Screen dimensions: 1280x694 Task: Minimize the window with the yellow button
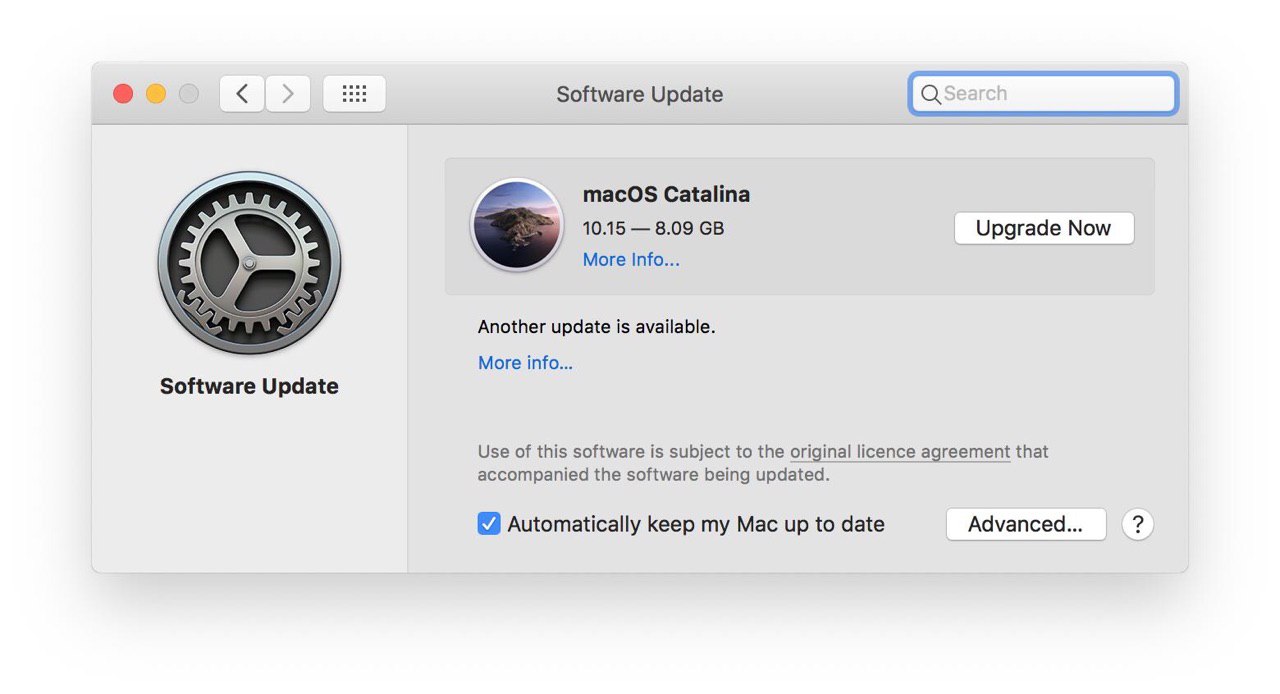156,94
